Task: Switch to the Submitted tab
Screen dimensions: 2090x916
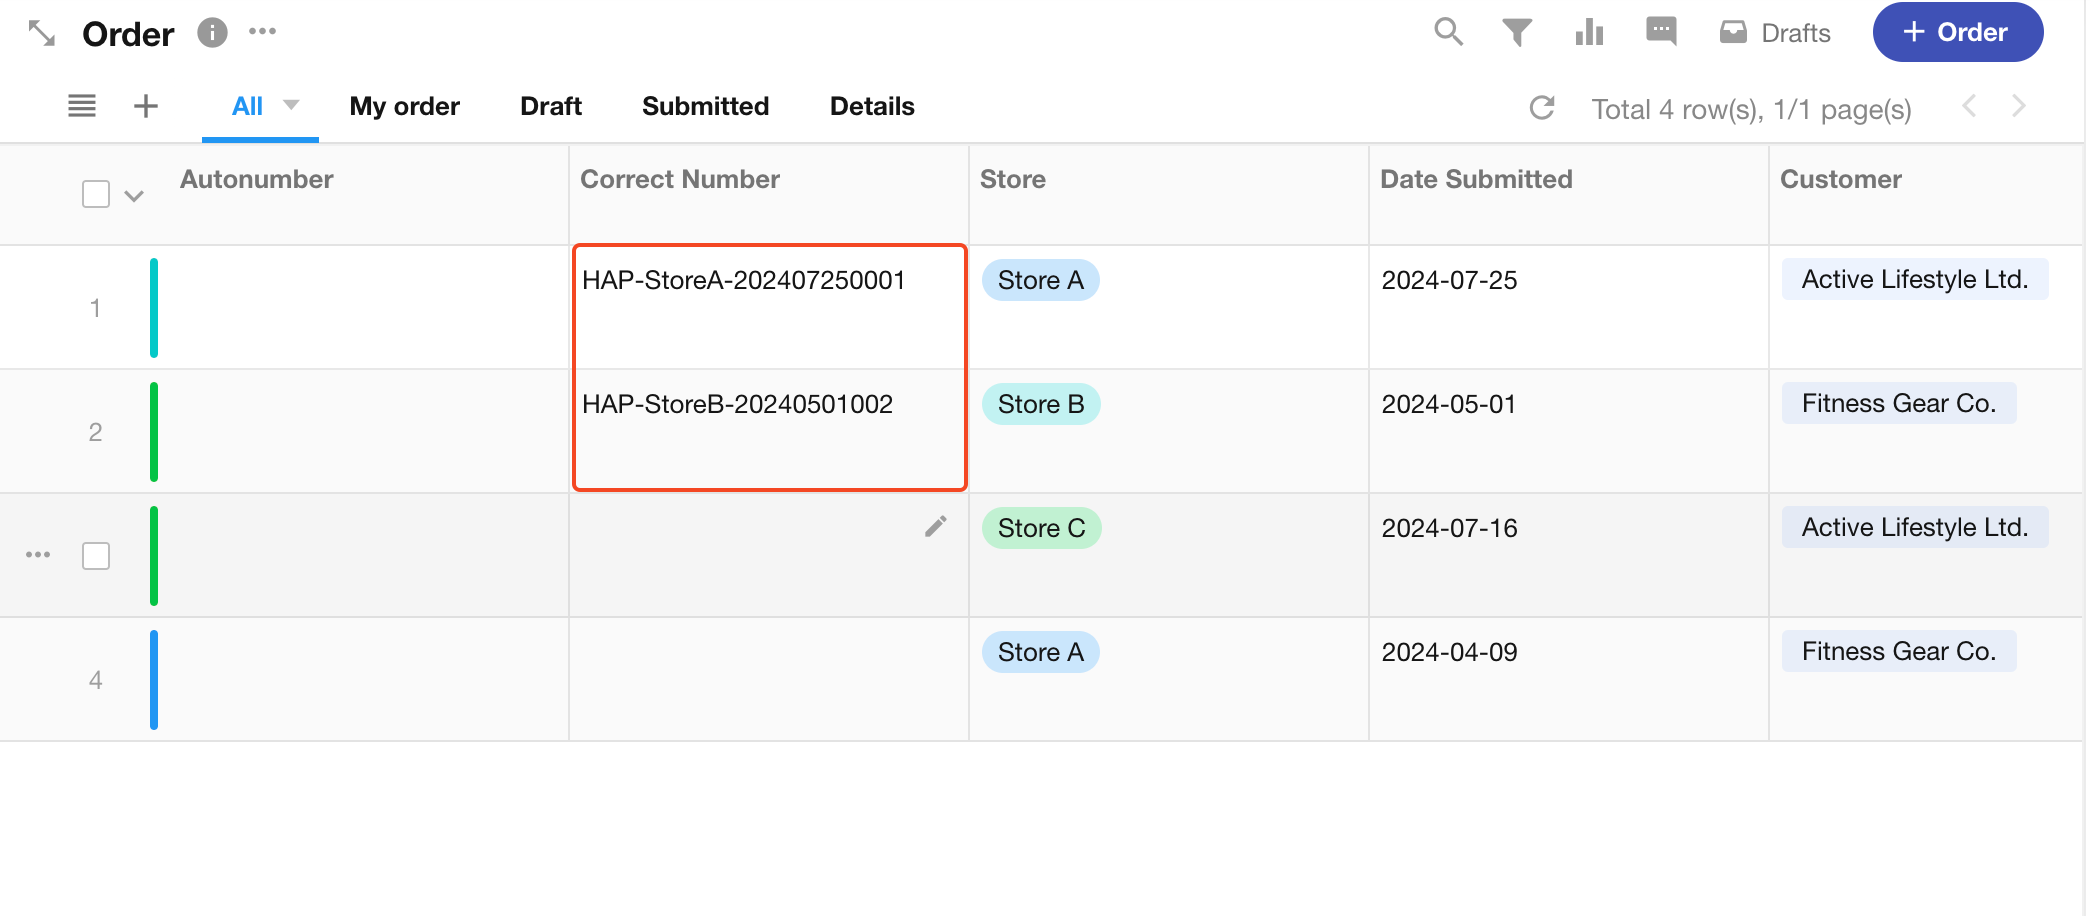Action: (705, 106)
